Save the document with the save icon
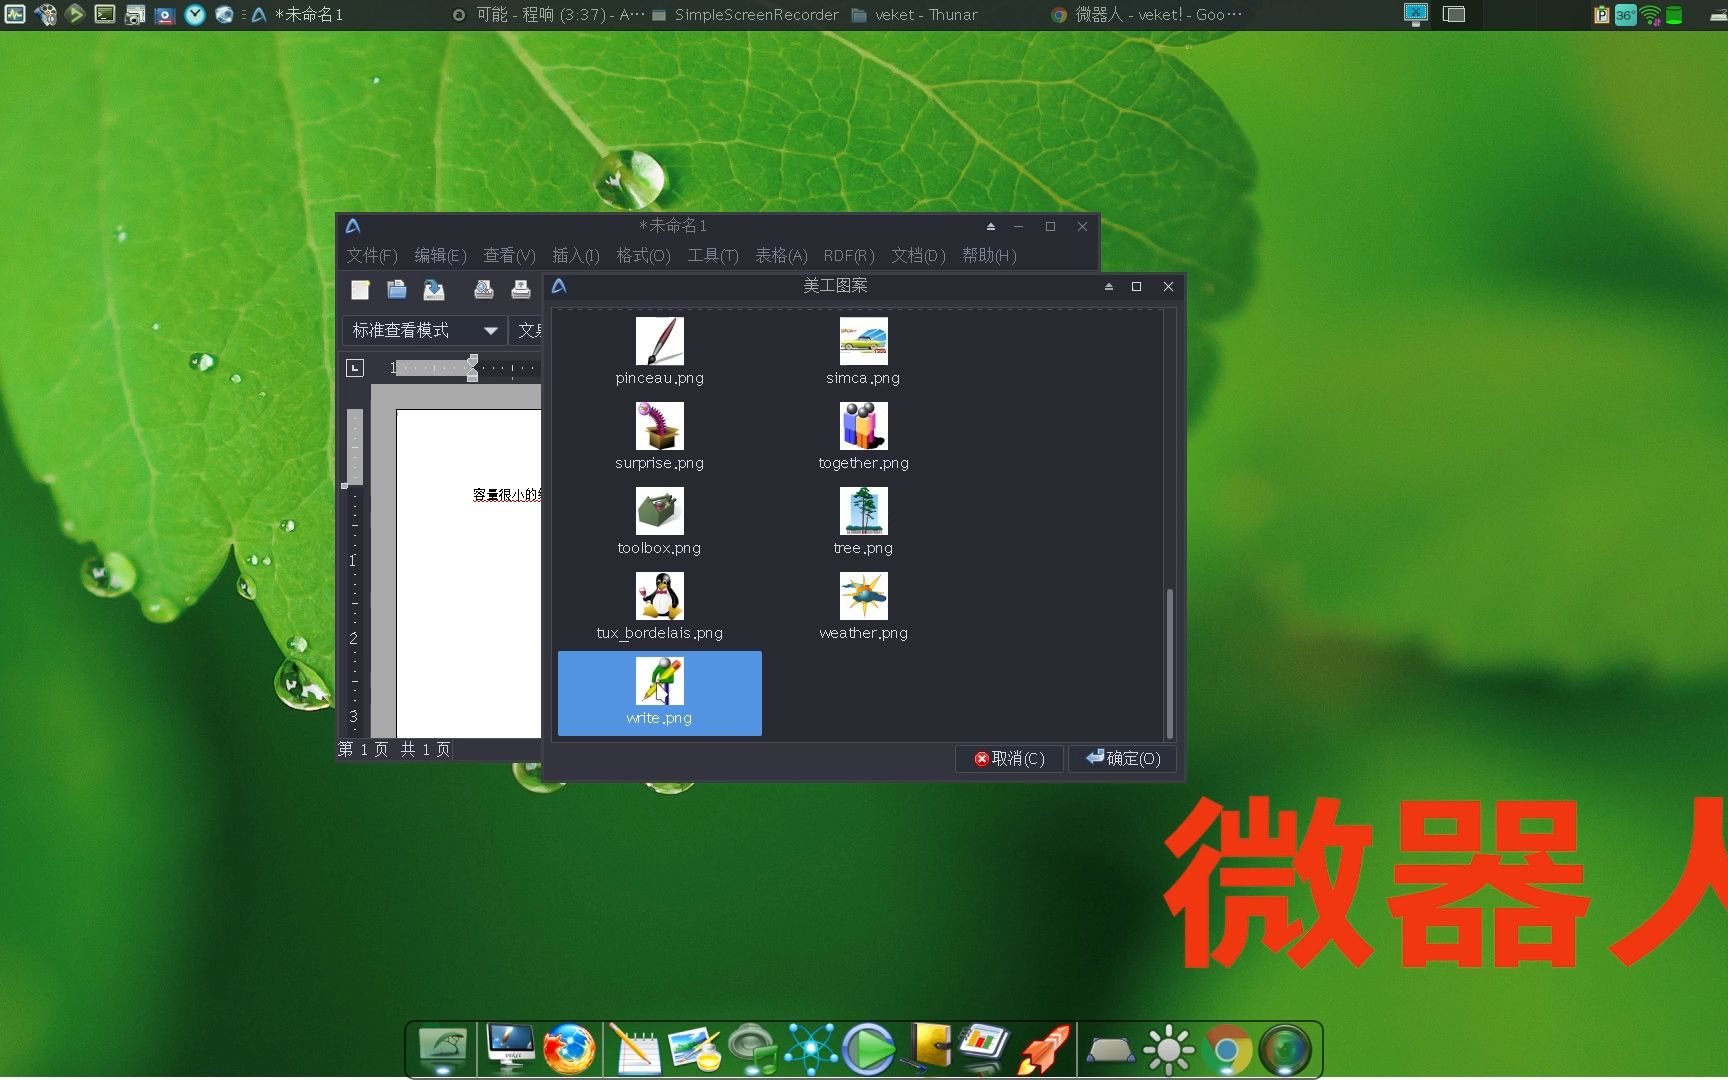Screen dimensions: 1728x1080 click(433, 290)
